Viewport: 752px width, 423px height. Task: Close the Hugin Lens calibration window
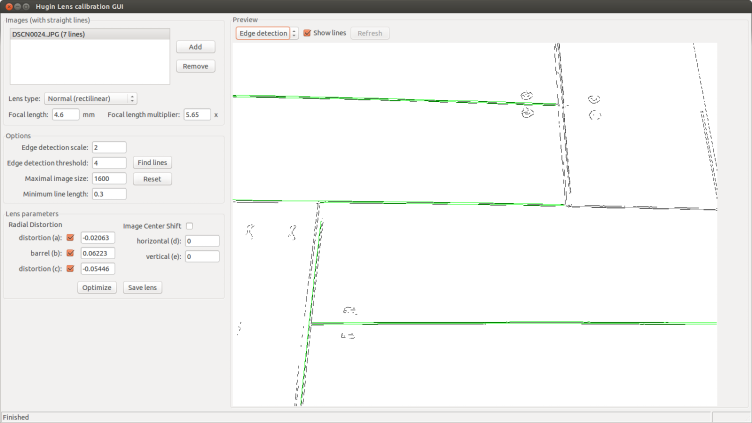pyautogui.click(x=8, y=7)
